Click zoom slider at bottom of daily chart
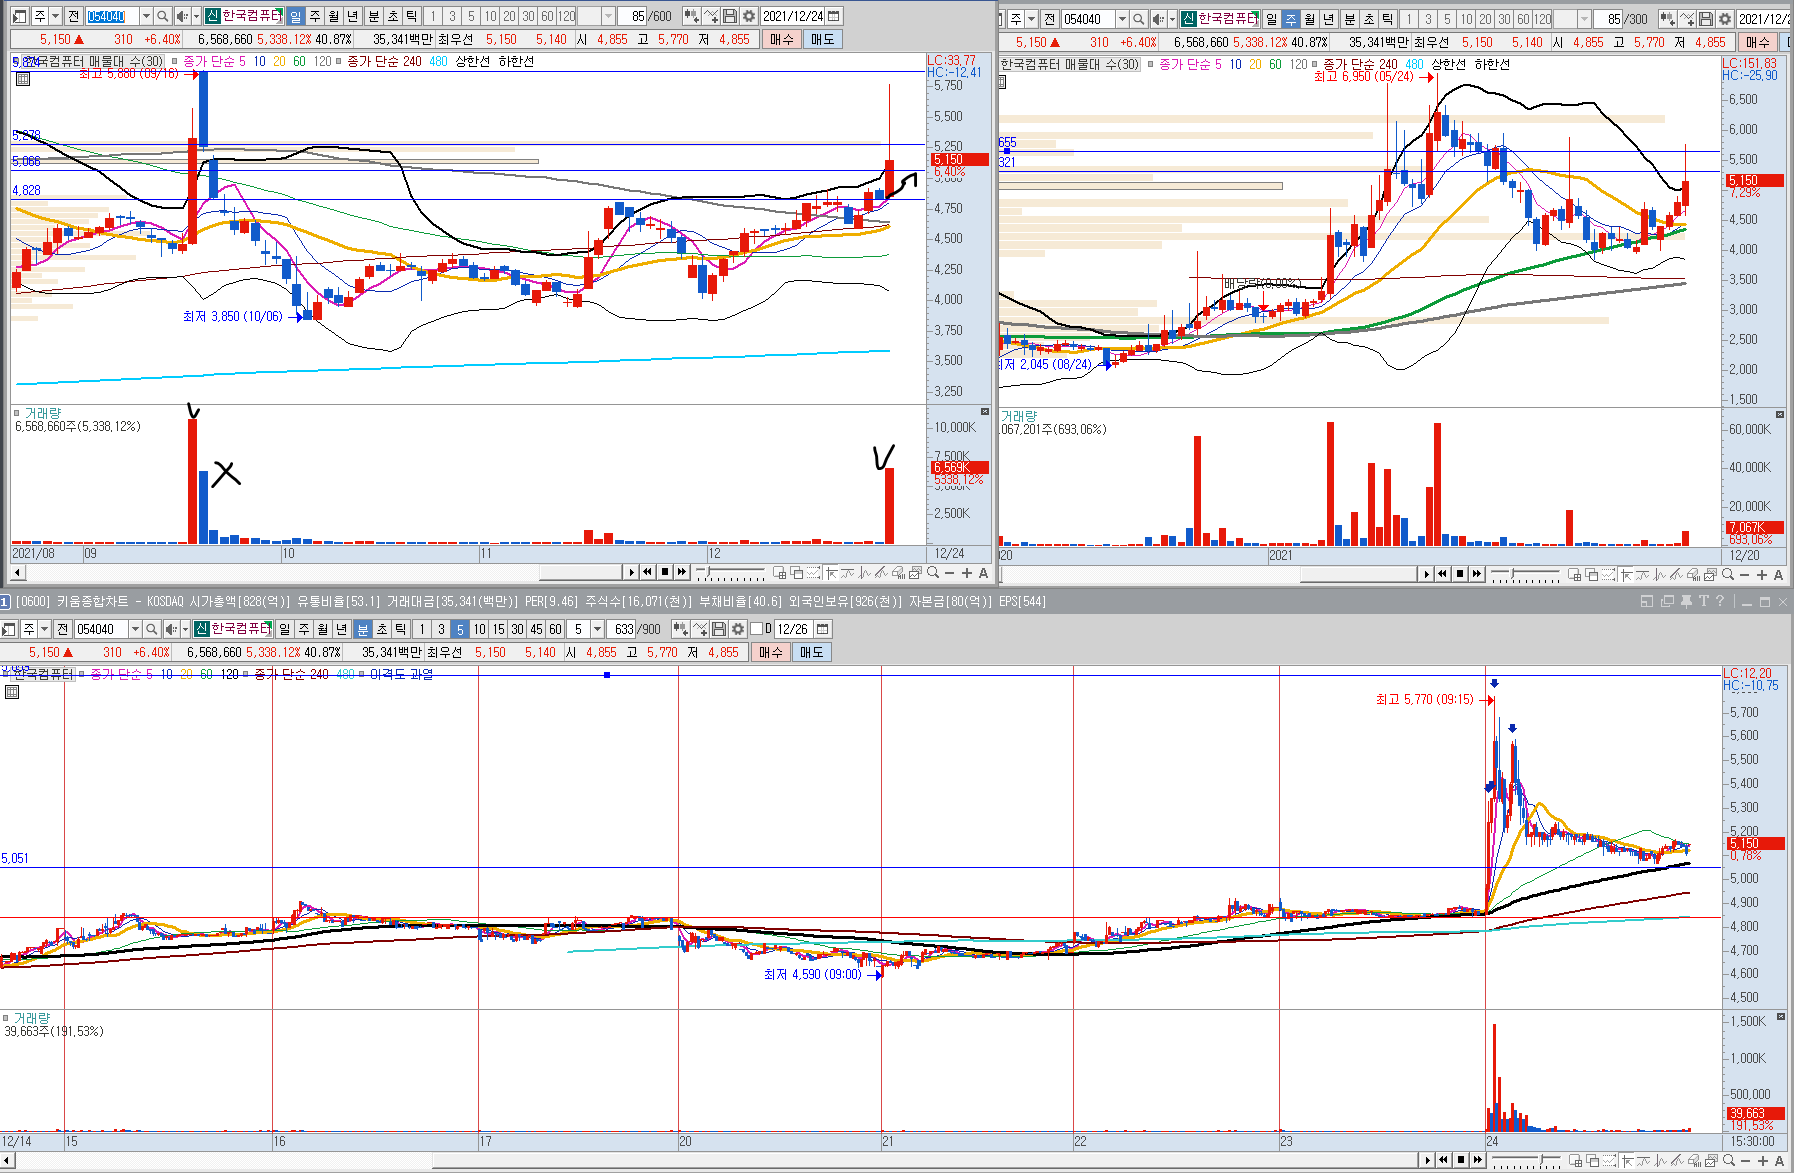This screenshot has width=1794, height=1173. pyautogui.click(x=730, y=573)
